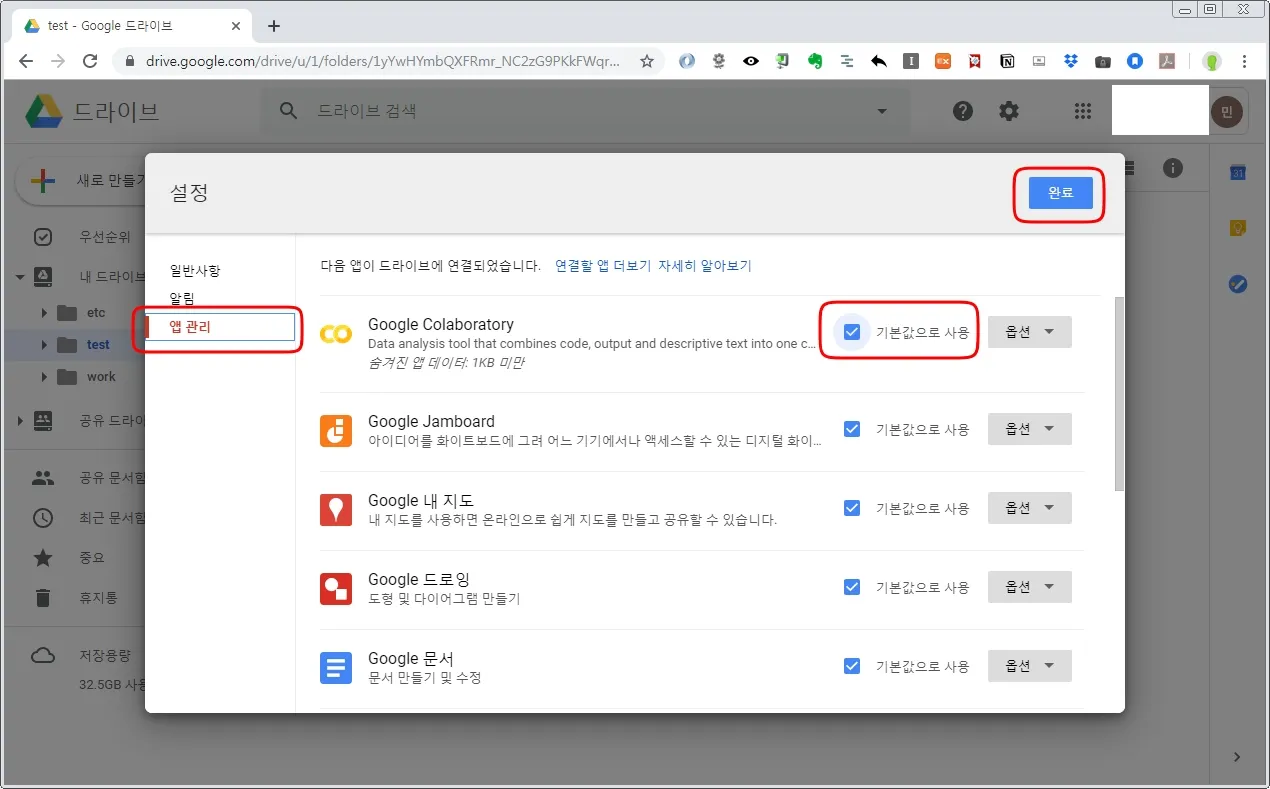The height and width of the screenshot is (789, 1270).
Task: Expand the work folder tree arrow
Action: point(44,377)
